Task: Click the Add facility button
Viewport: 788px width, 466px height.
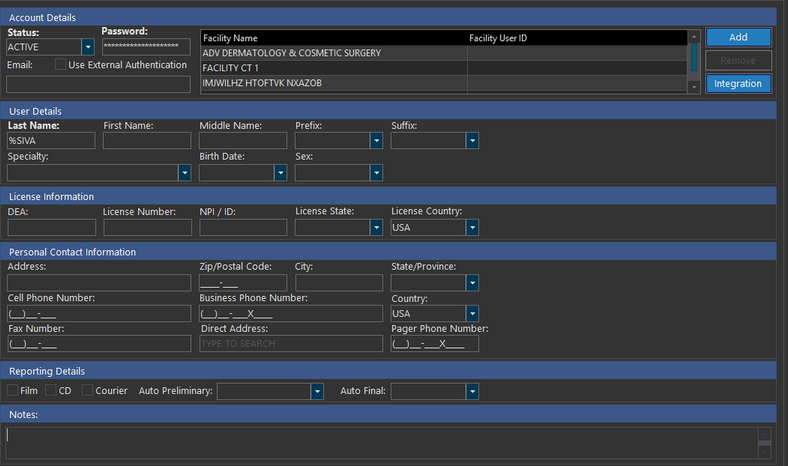Action: (738, 37)
